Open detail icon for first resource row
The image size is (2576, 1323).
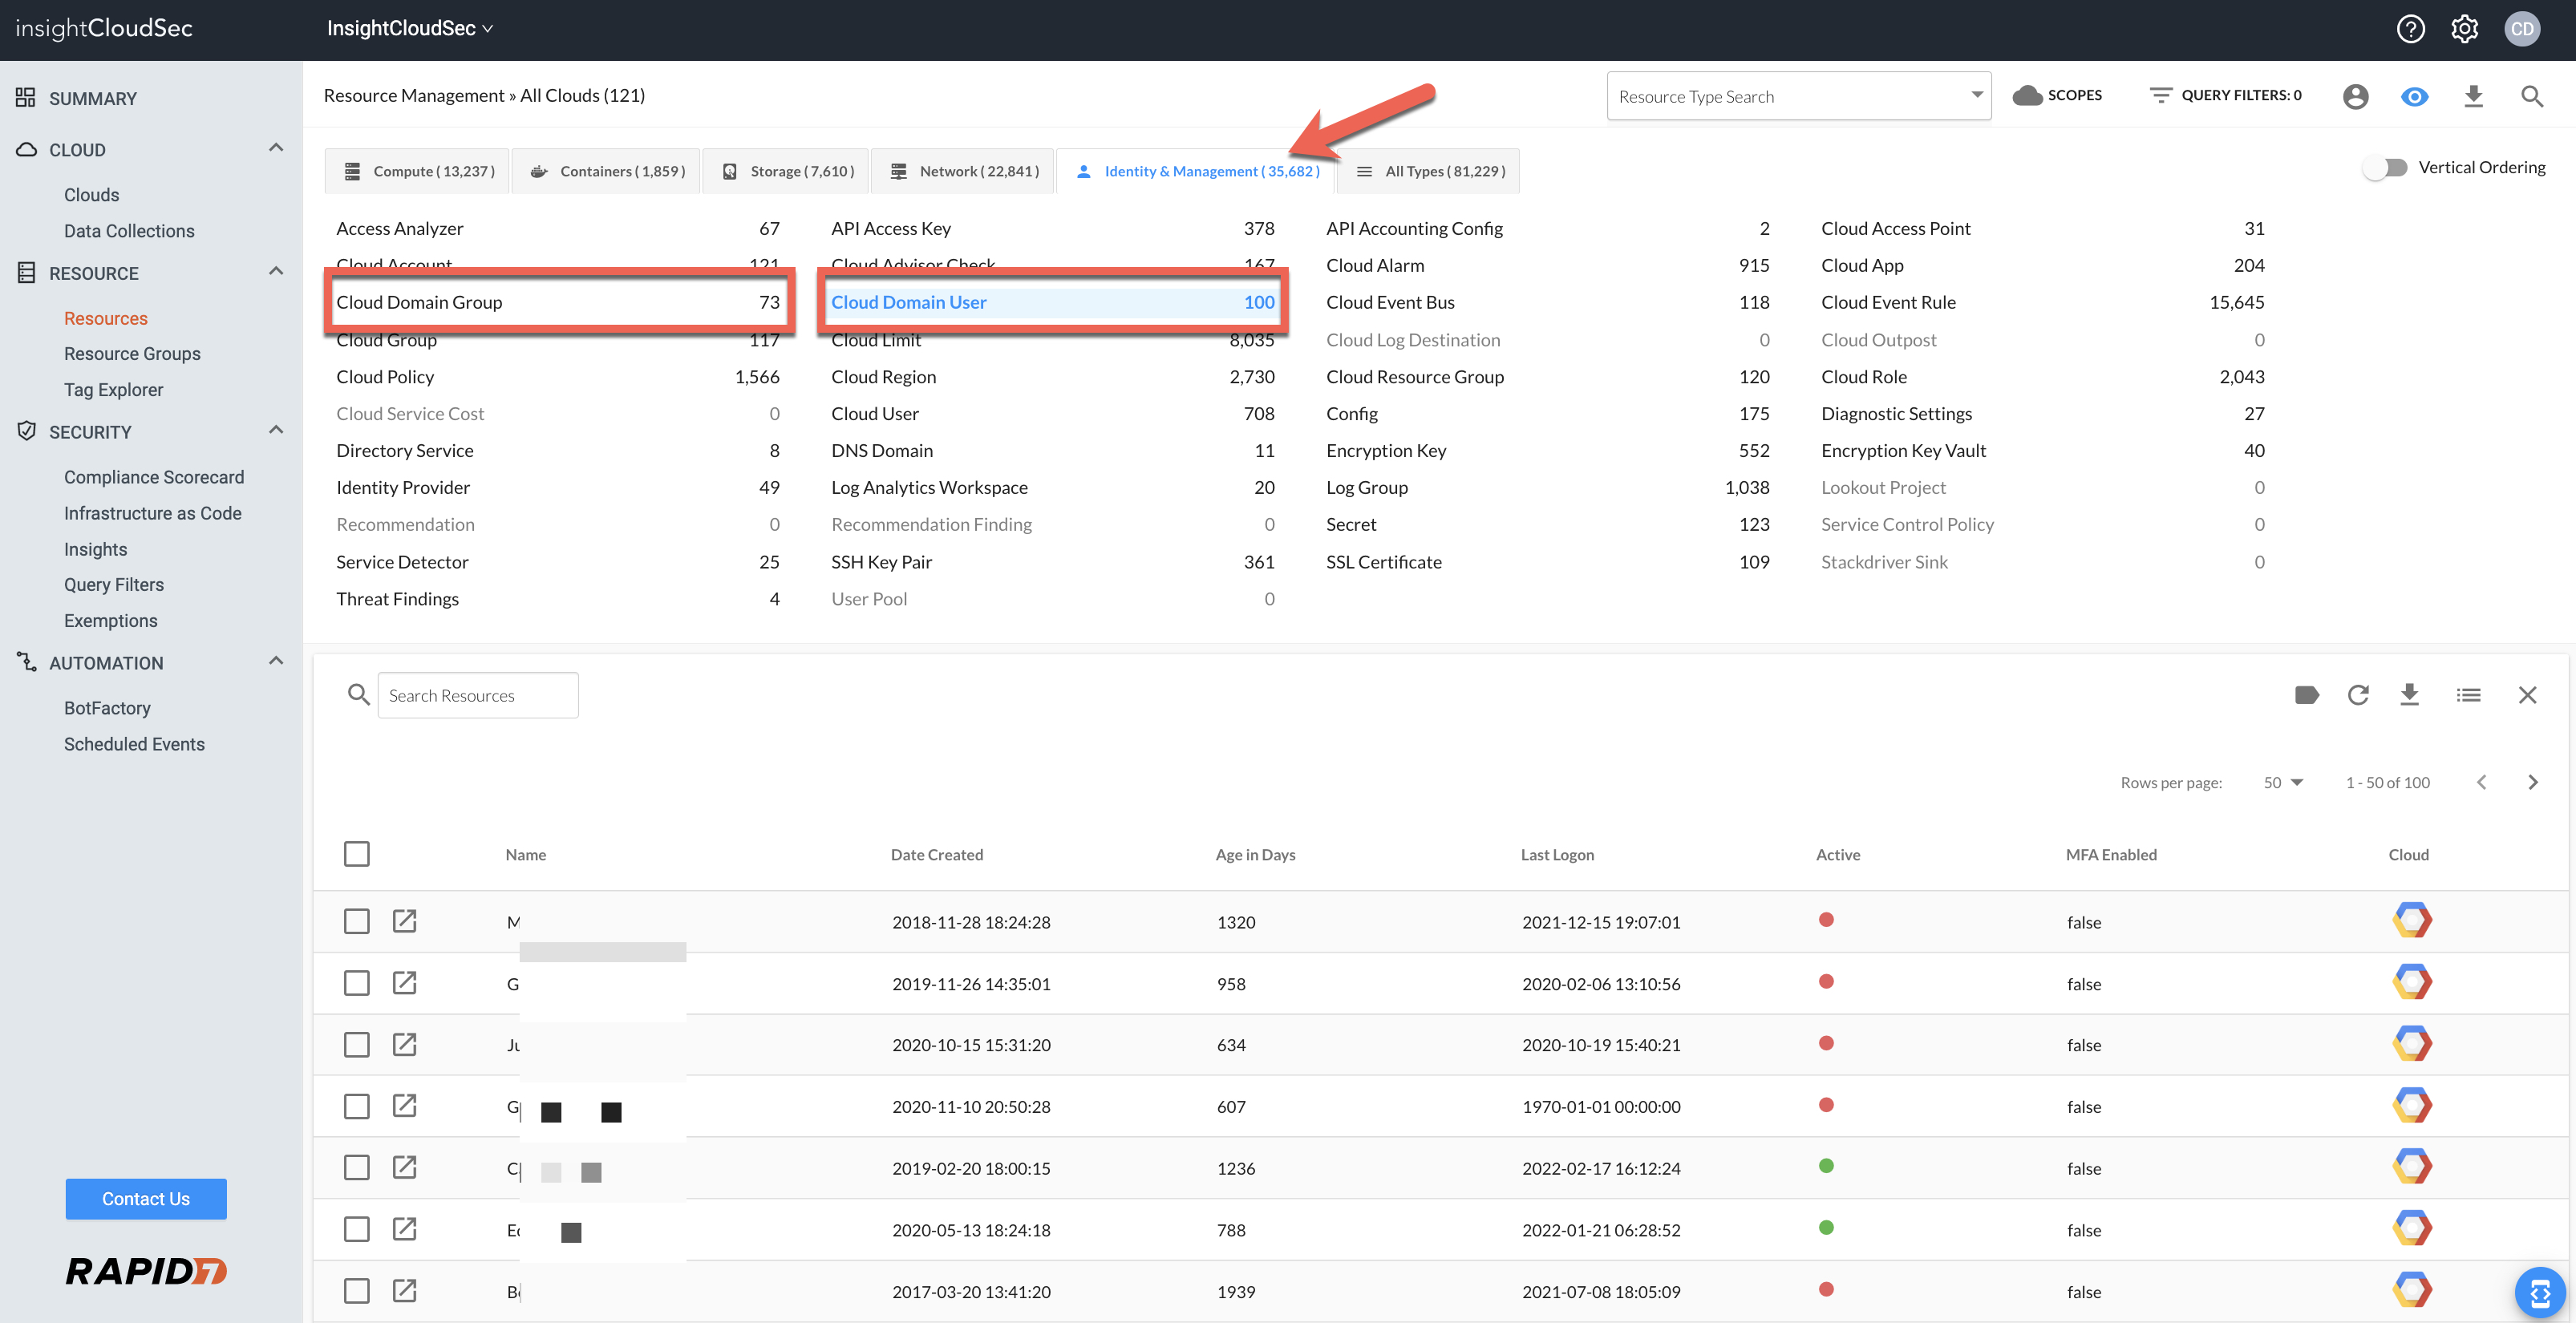pos(404,921)
